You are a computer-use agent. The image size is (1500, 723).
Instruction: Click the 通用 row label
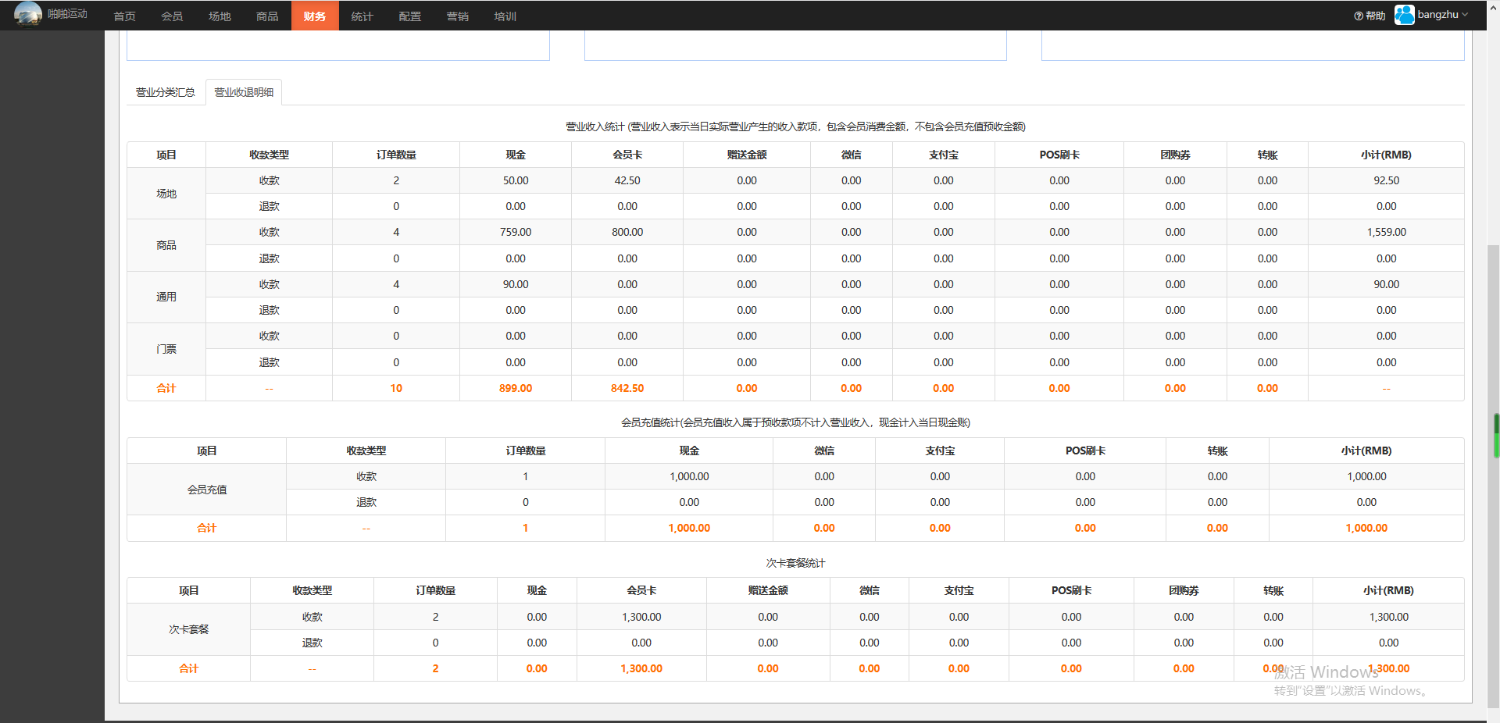[x=166, y=297]
